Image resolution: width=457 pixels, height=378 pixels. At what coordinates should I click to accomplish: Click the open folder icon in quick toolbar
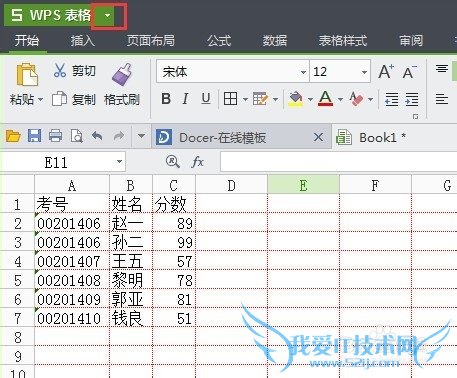pyautogui.click(x=13, y=136)
